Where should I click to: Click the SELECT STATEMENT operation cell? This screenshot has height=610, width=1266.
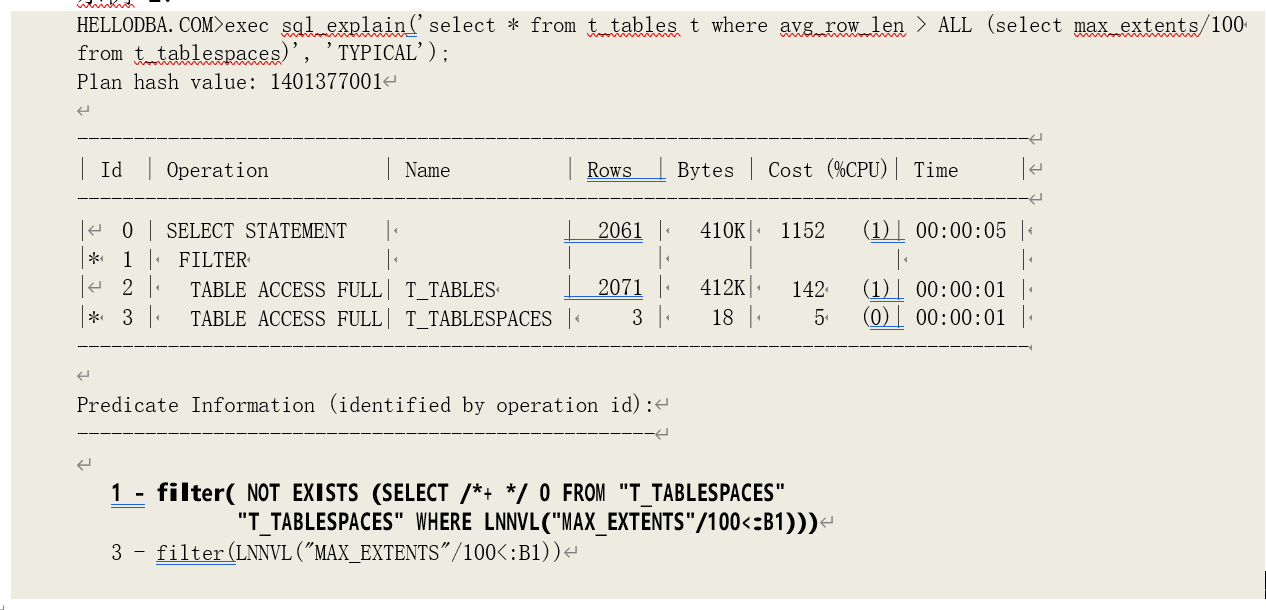pyautogui.click(x=256, y=231)
